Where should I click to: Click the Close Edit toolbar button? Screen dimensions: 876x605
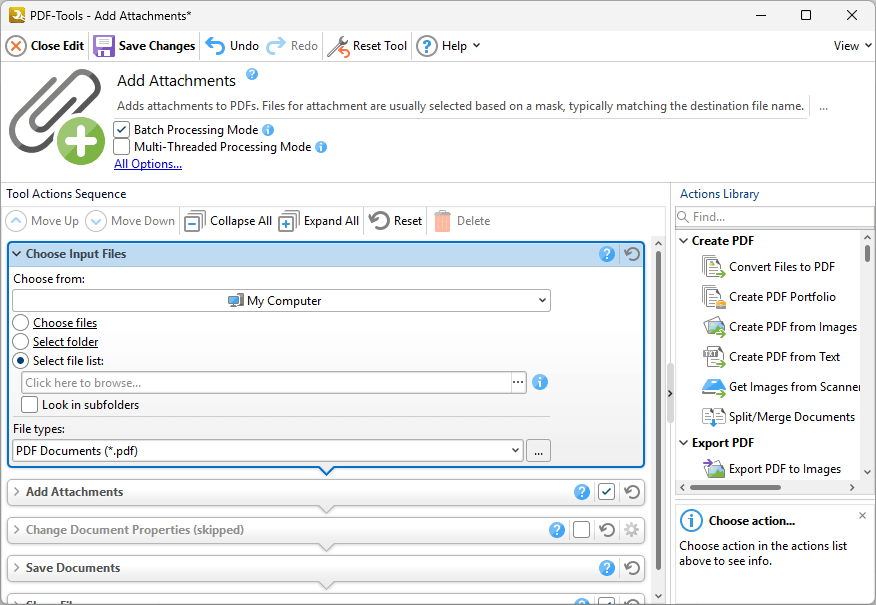(45, 46)
